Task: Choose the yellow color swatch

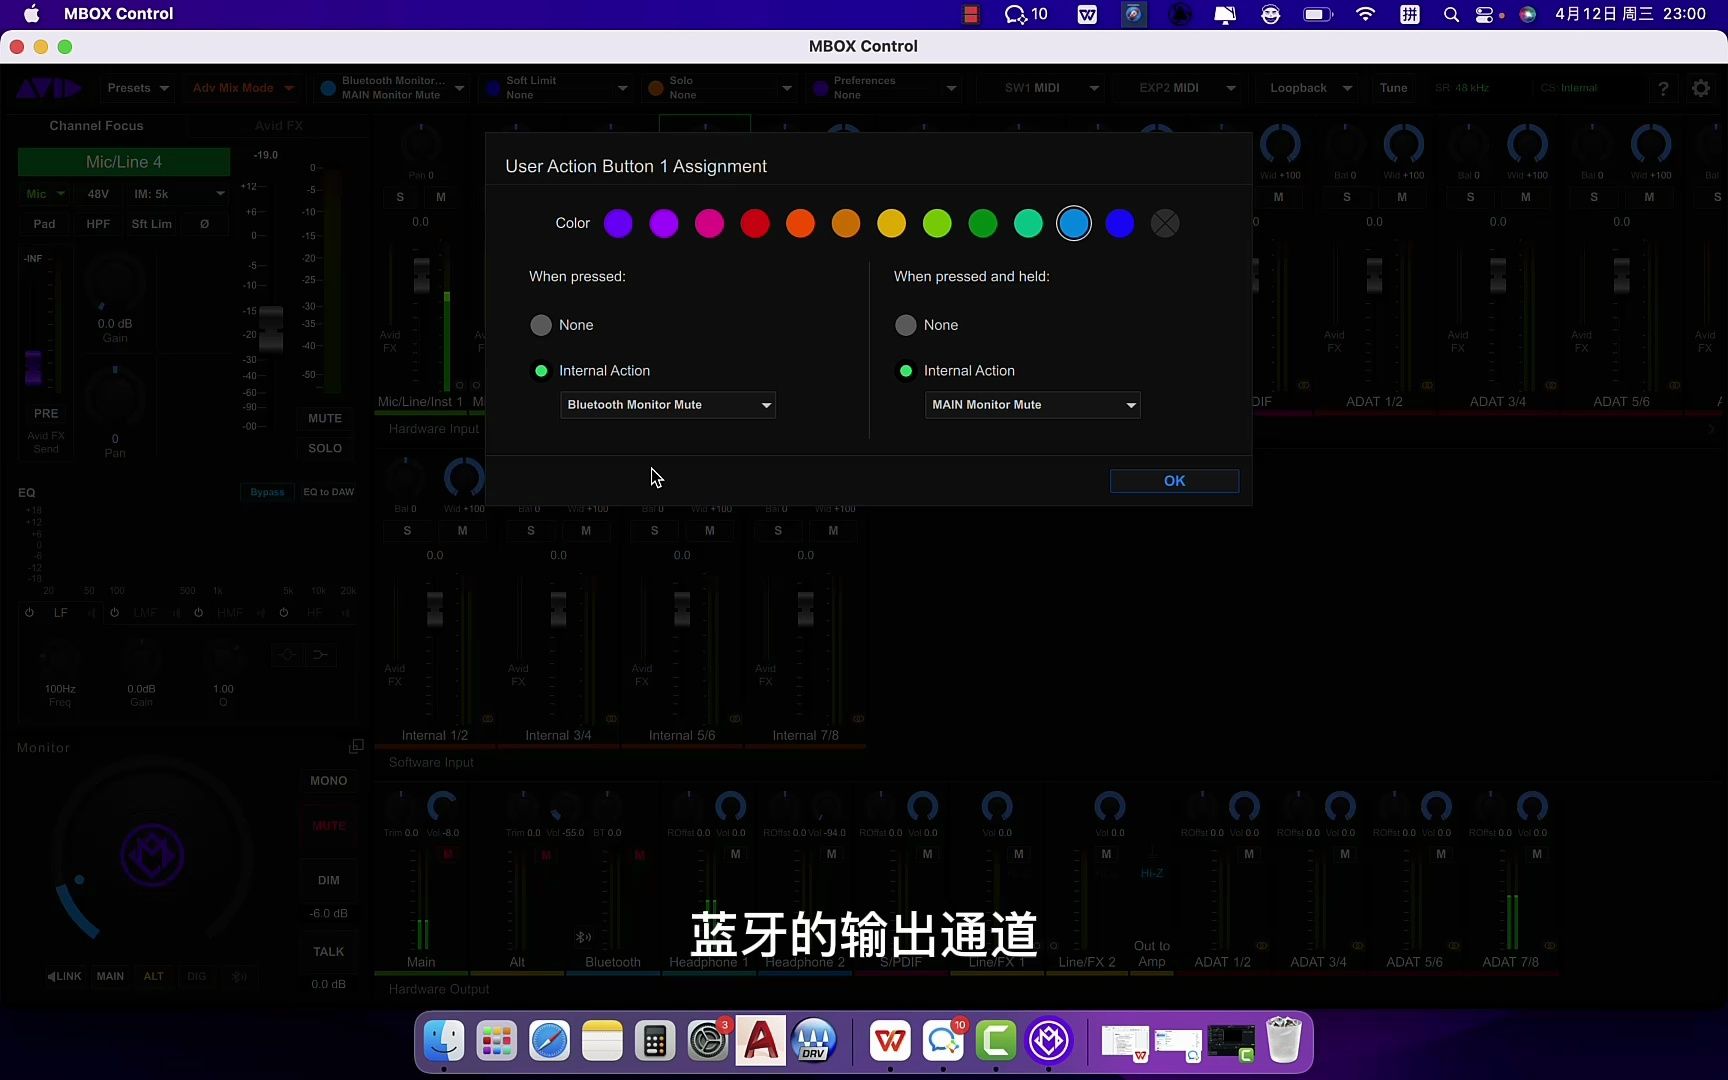Action: pyautogui.click(x=891, y=223)
